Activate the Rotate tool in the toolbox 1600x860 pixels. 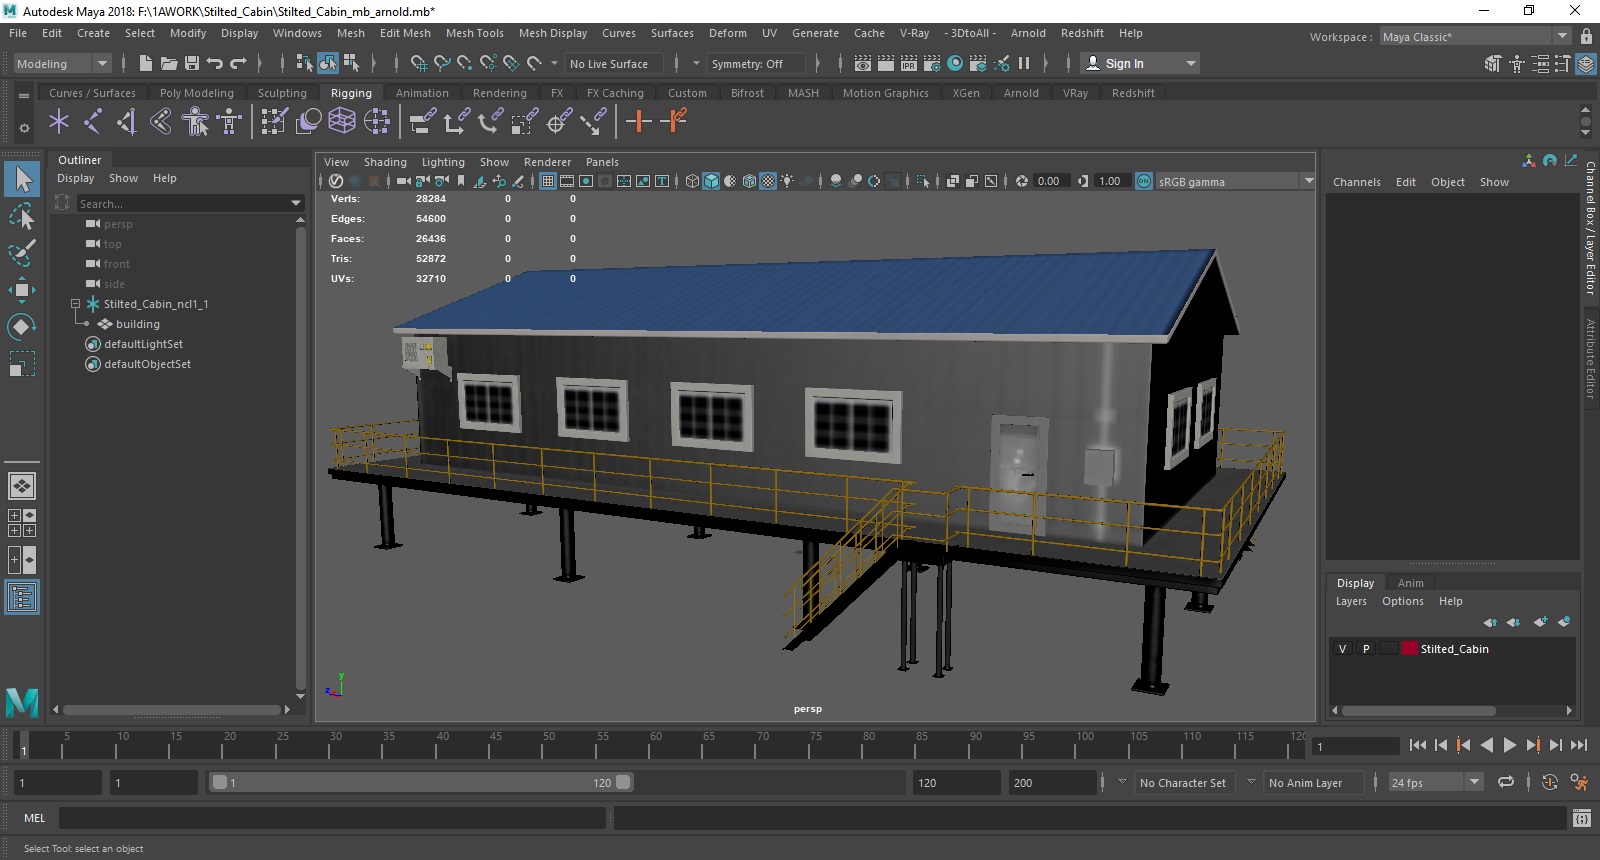click(x=22, y=327)
